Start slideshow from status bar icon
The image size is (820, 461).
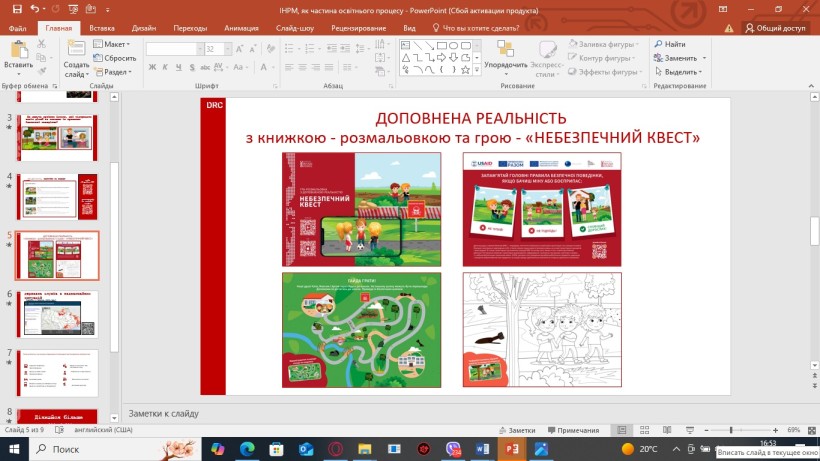tap(690, 430)
